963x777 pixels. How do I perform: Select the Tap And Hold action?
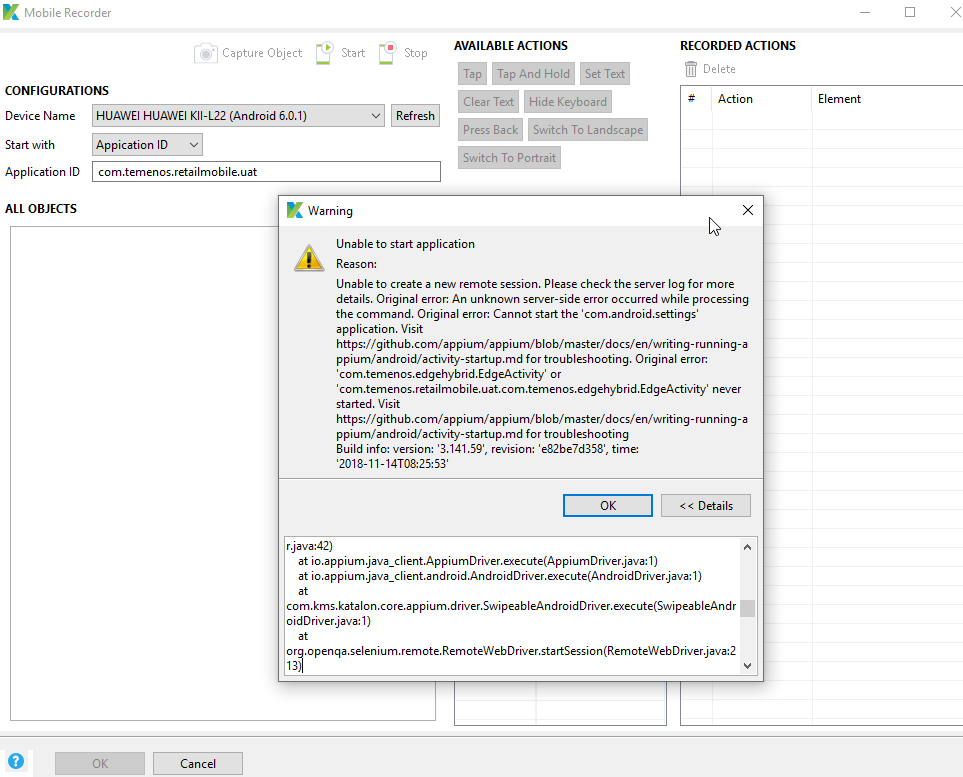pyautogui.click(x=533, y=73)
